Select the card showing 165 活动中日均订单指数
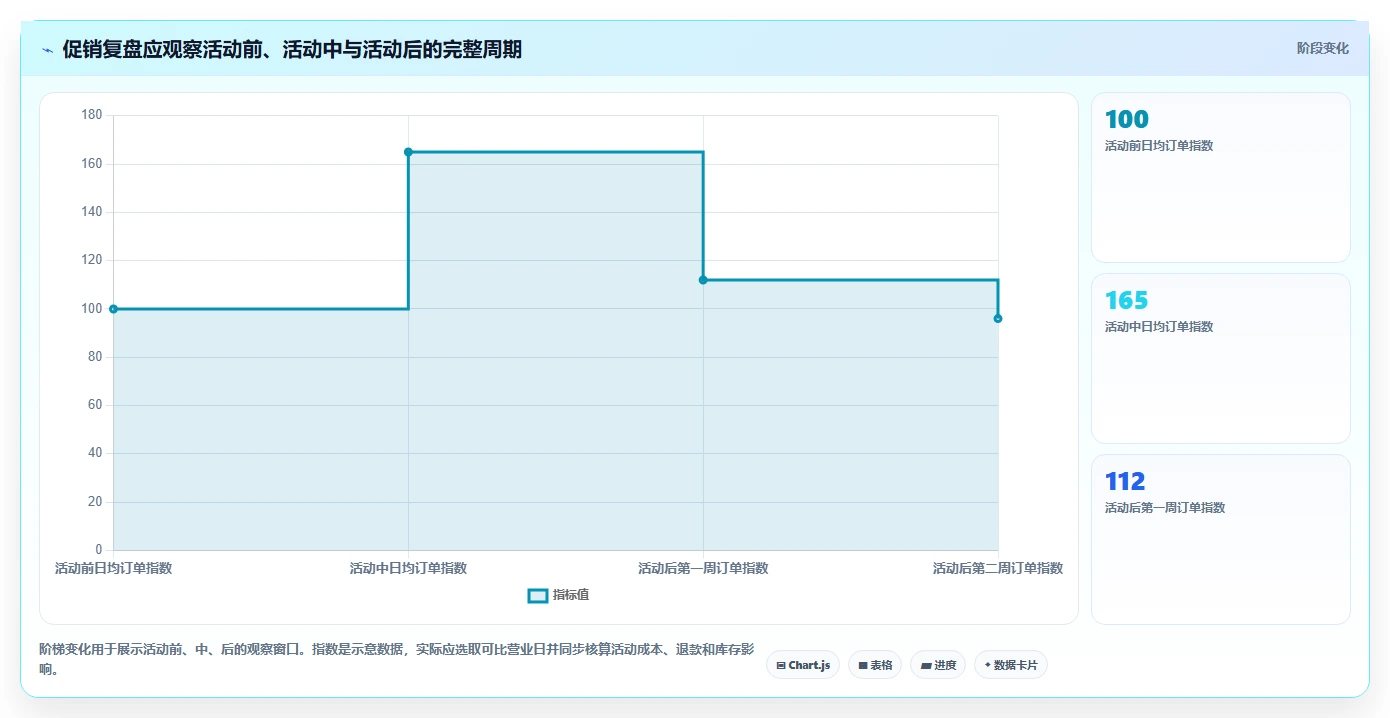The image size is (1390, 718). tap(1220, 358)
